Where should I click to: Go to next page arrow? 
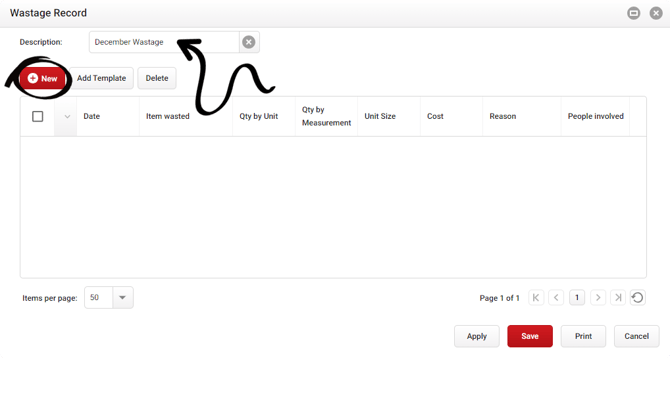598,297
